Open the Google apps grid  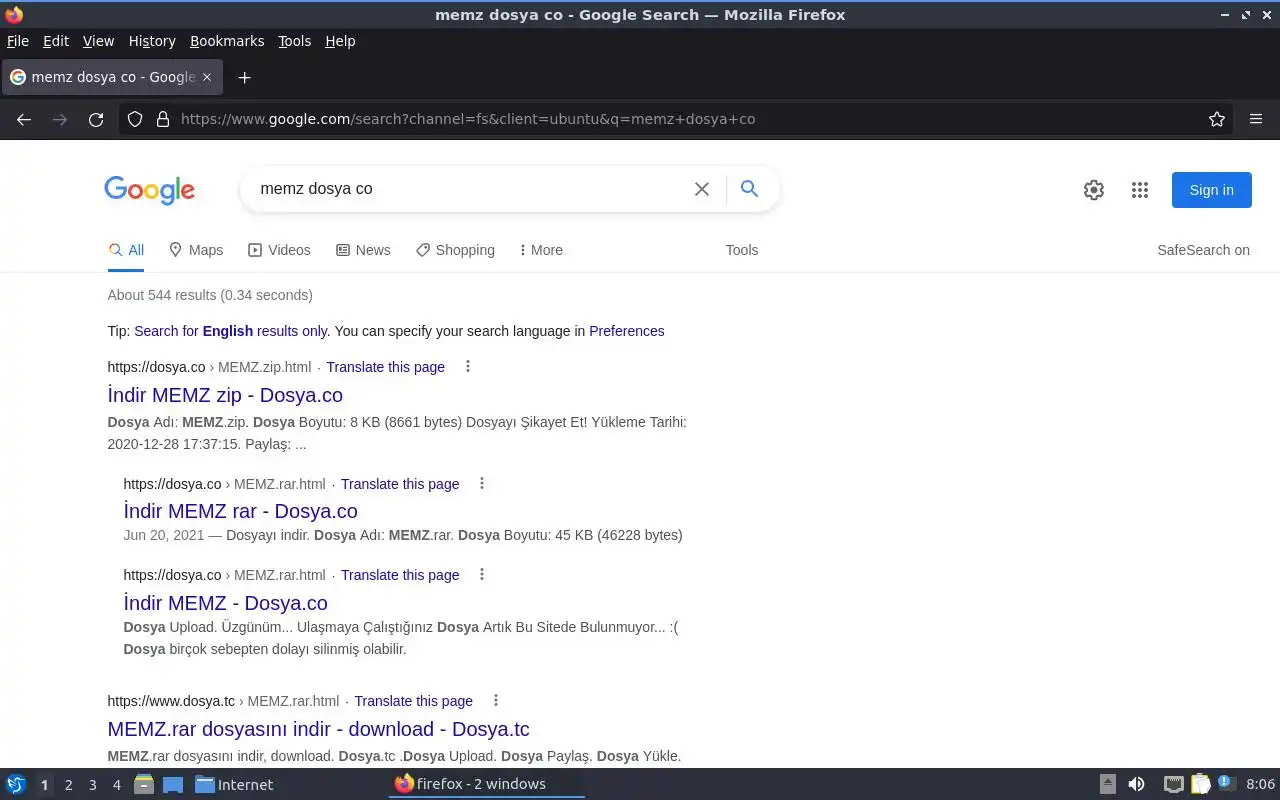click(1140, 190)
